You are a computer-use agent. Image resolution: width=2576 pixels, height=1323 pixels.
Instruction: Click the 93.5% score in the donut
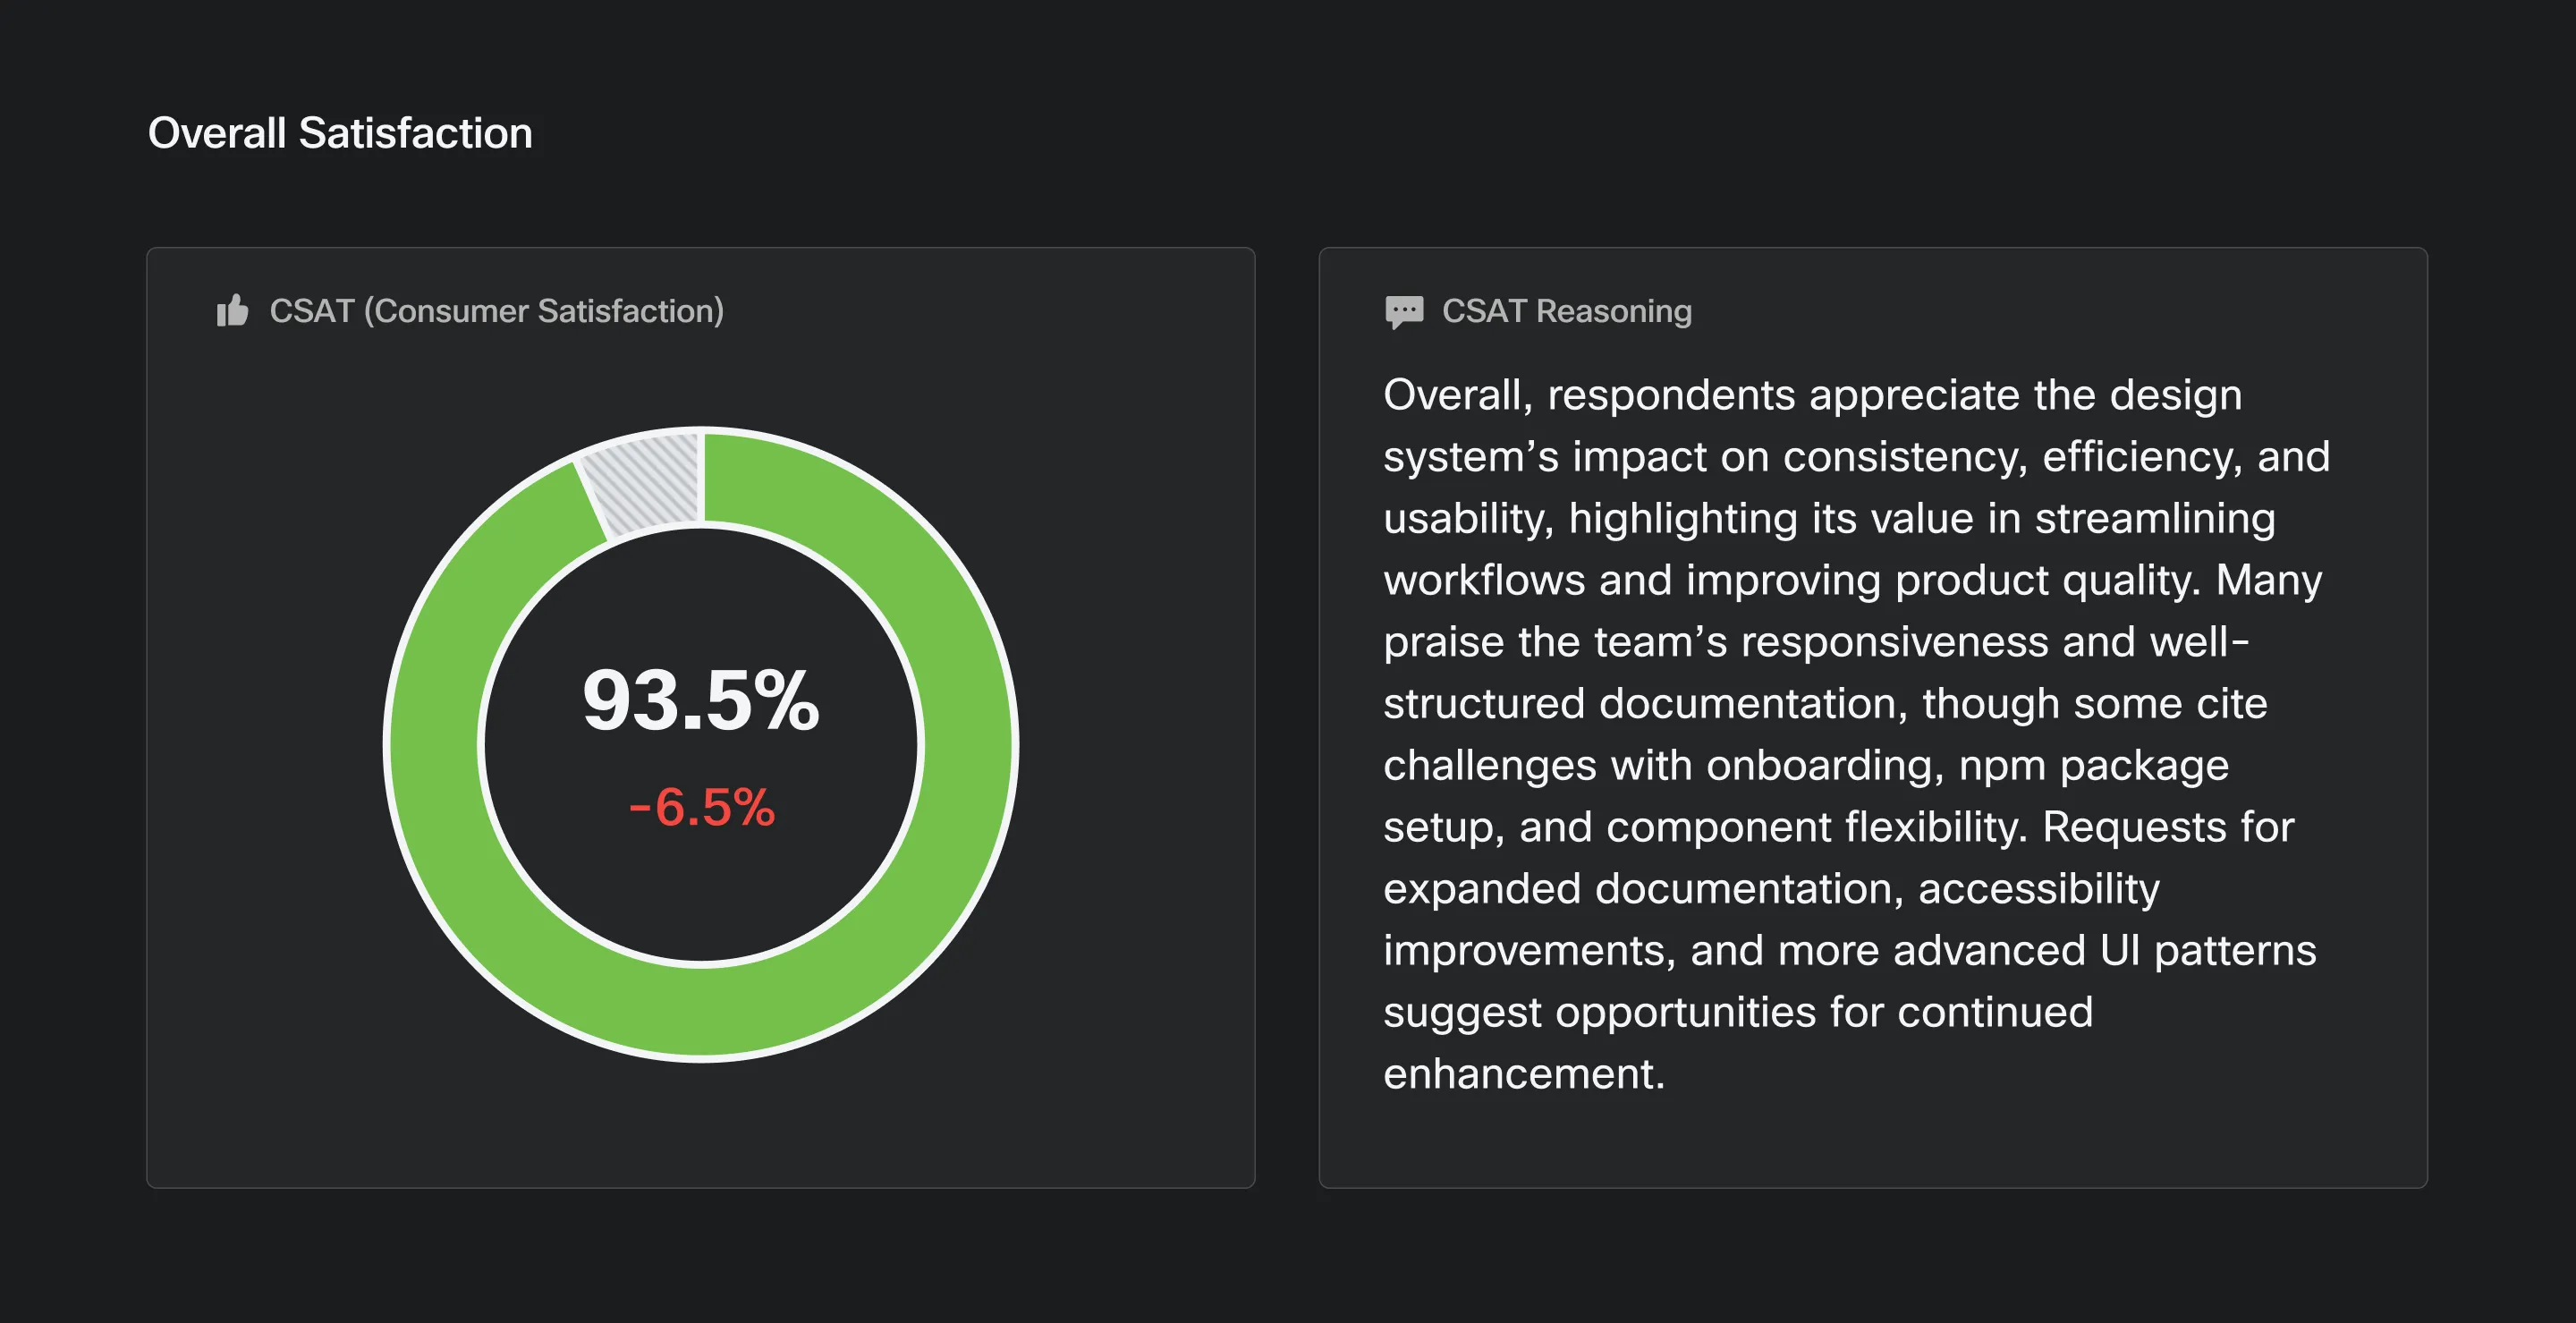click(701, 700)
